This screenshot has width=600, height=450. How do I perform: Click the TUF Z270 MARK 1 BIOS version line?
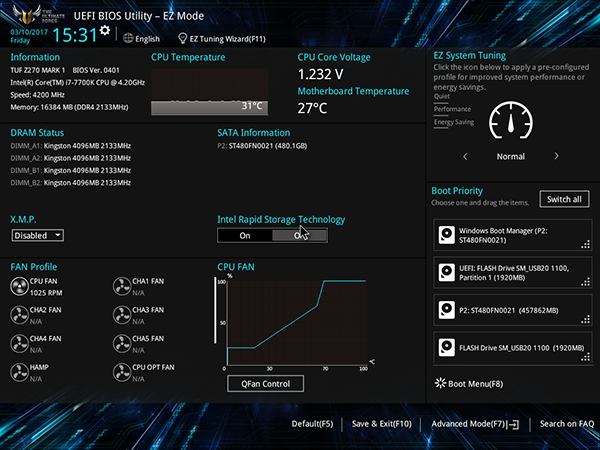(65, 70)
